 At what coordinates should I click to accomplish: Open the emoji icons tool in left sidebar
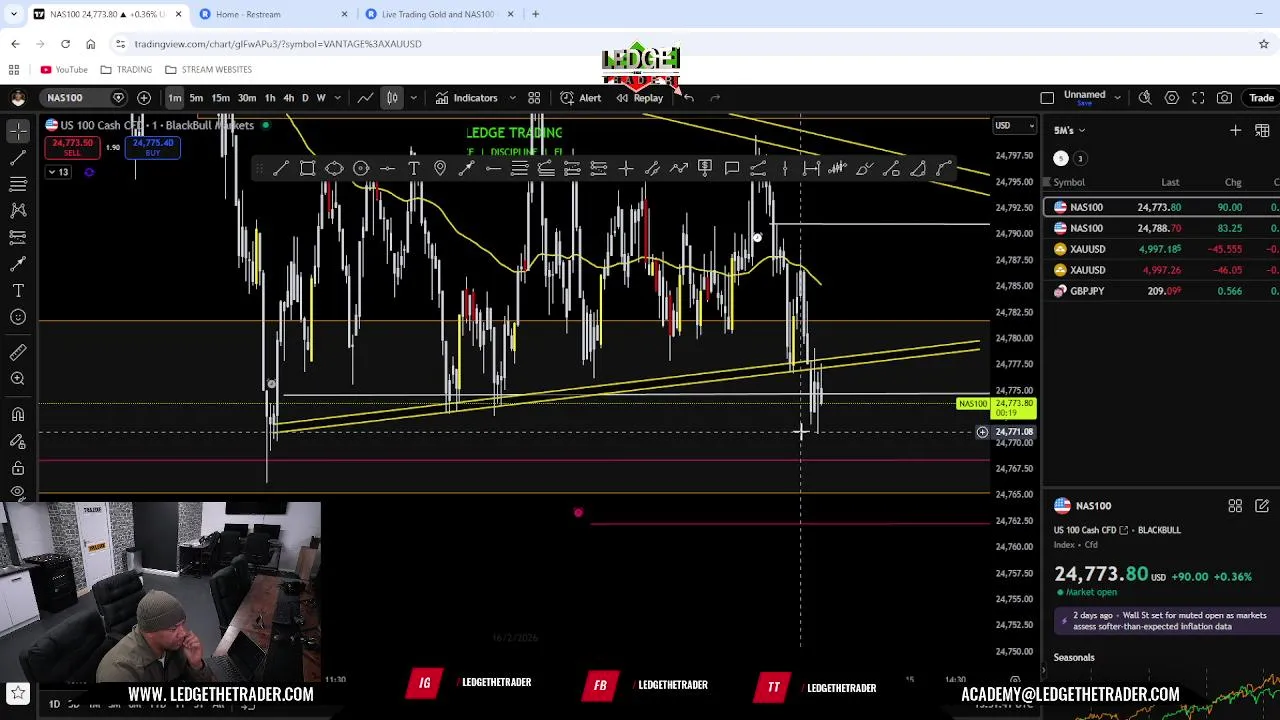point(18,317)
